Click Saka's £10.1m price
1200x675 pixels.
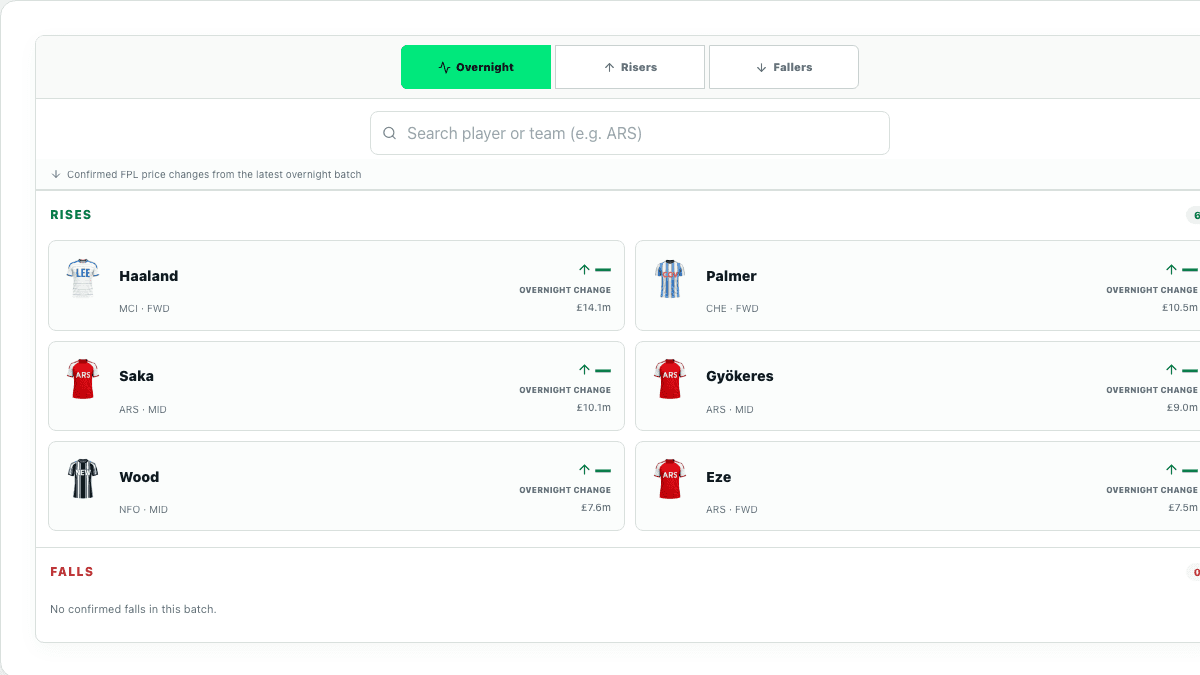(593, 408)
